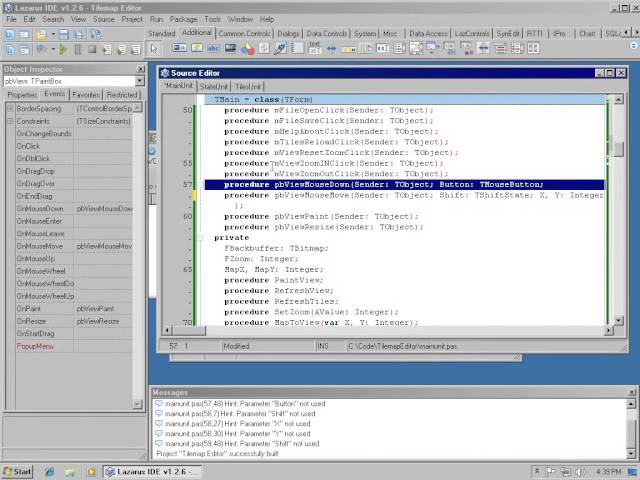Open the pbView: TPaintBox component dropdown
This screenshot has height=480, width=640.
tap(140, 81)
